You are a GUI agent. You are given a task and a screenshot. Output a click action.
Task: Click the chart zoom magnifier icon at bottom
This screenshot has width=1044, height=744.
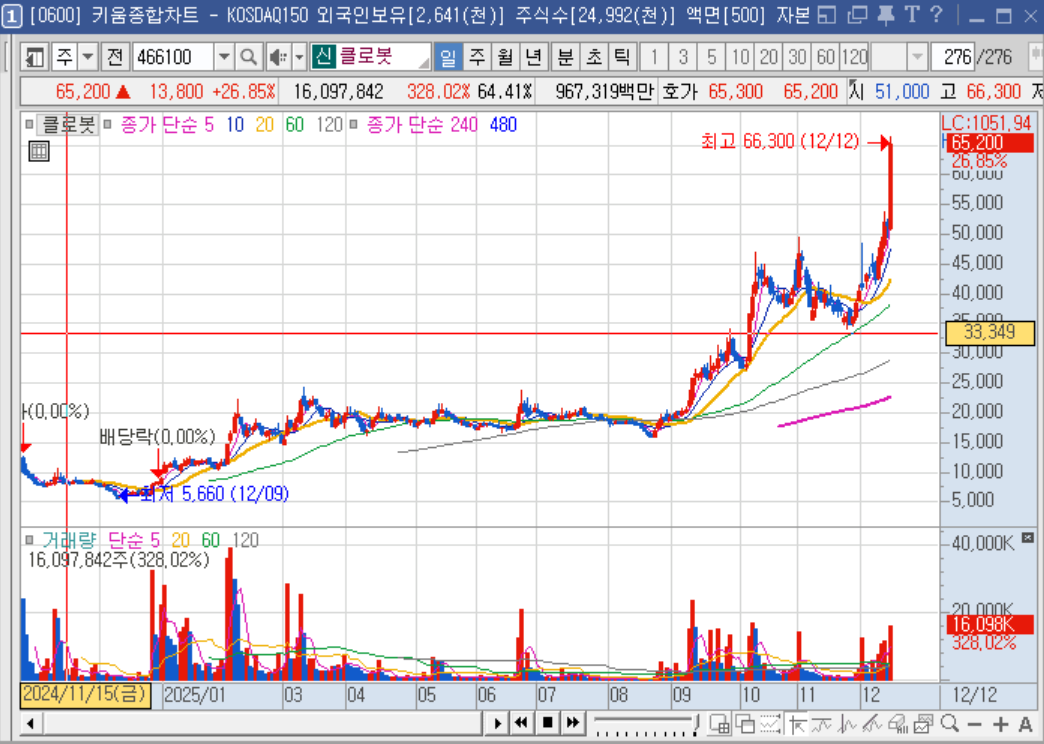coord(950,723)
